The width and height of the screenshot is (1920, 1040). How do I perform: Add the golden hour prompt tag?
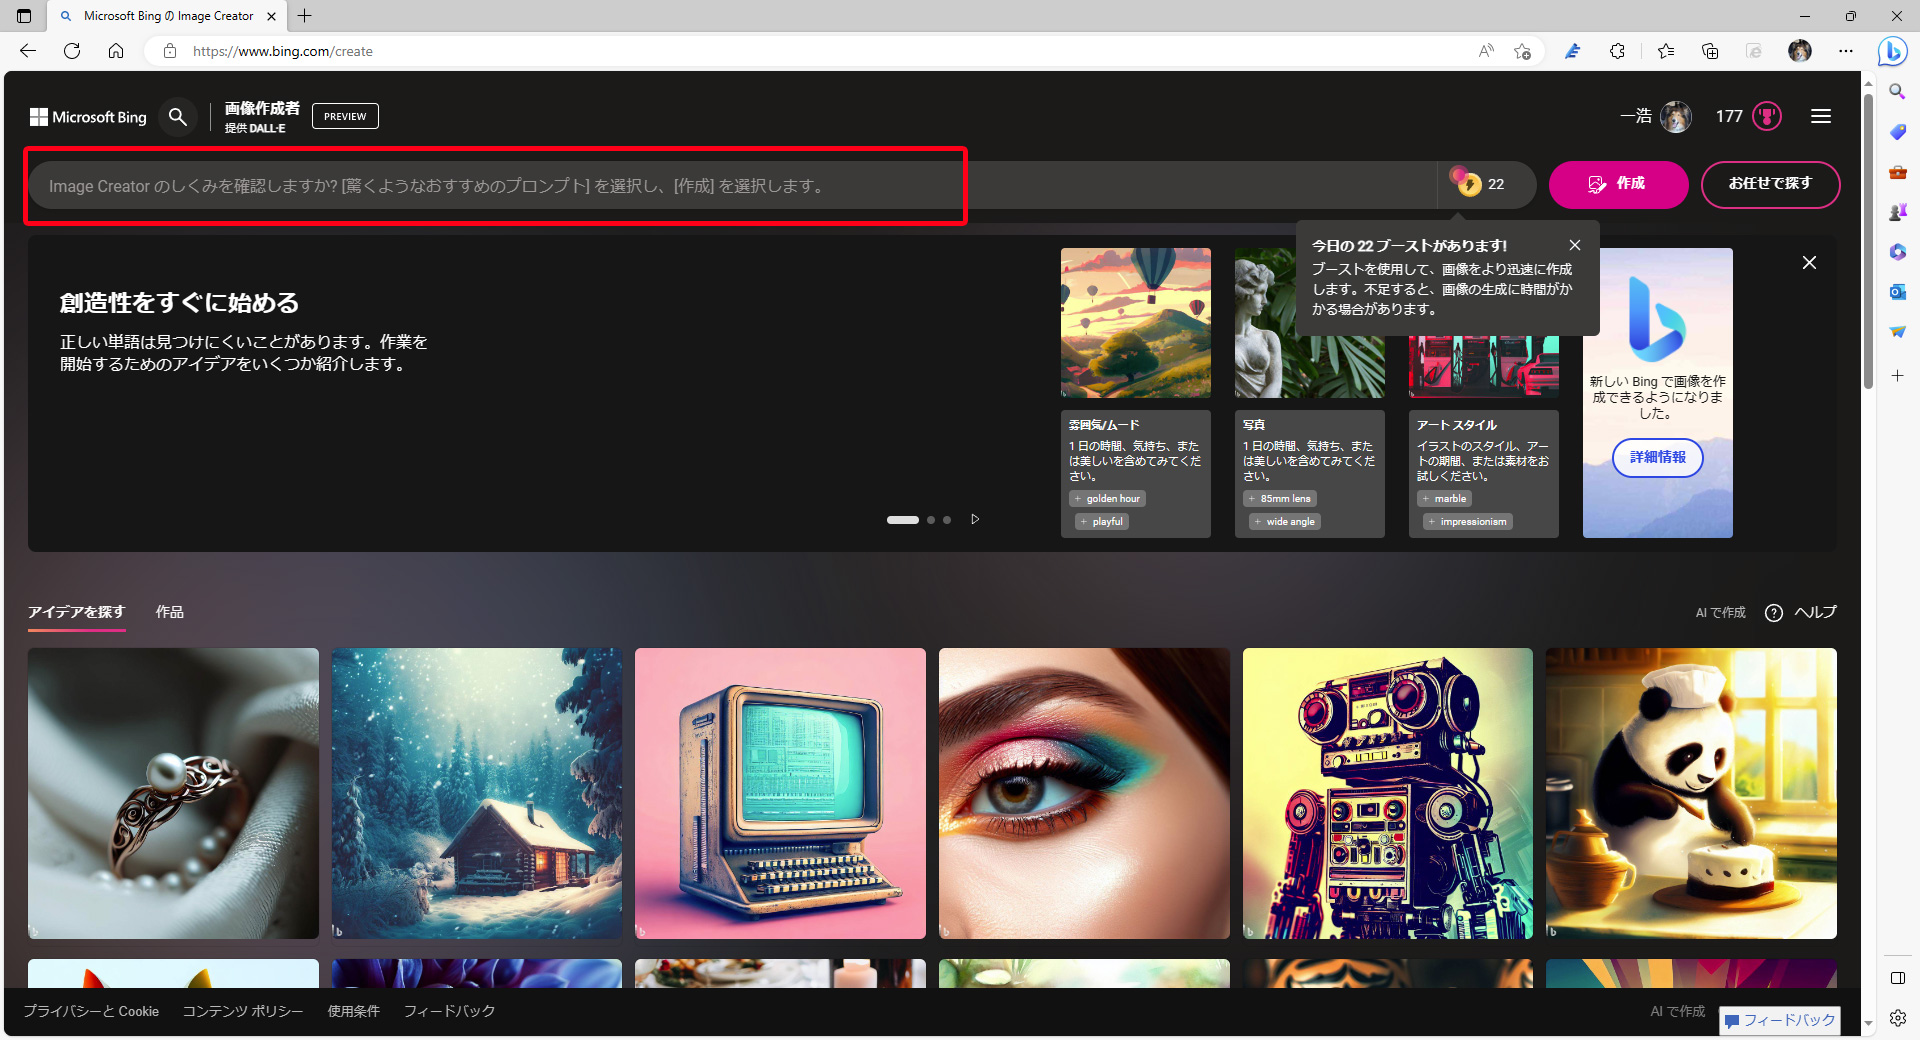[1107, 498]
